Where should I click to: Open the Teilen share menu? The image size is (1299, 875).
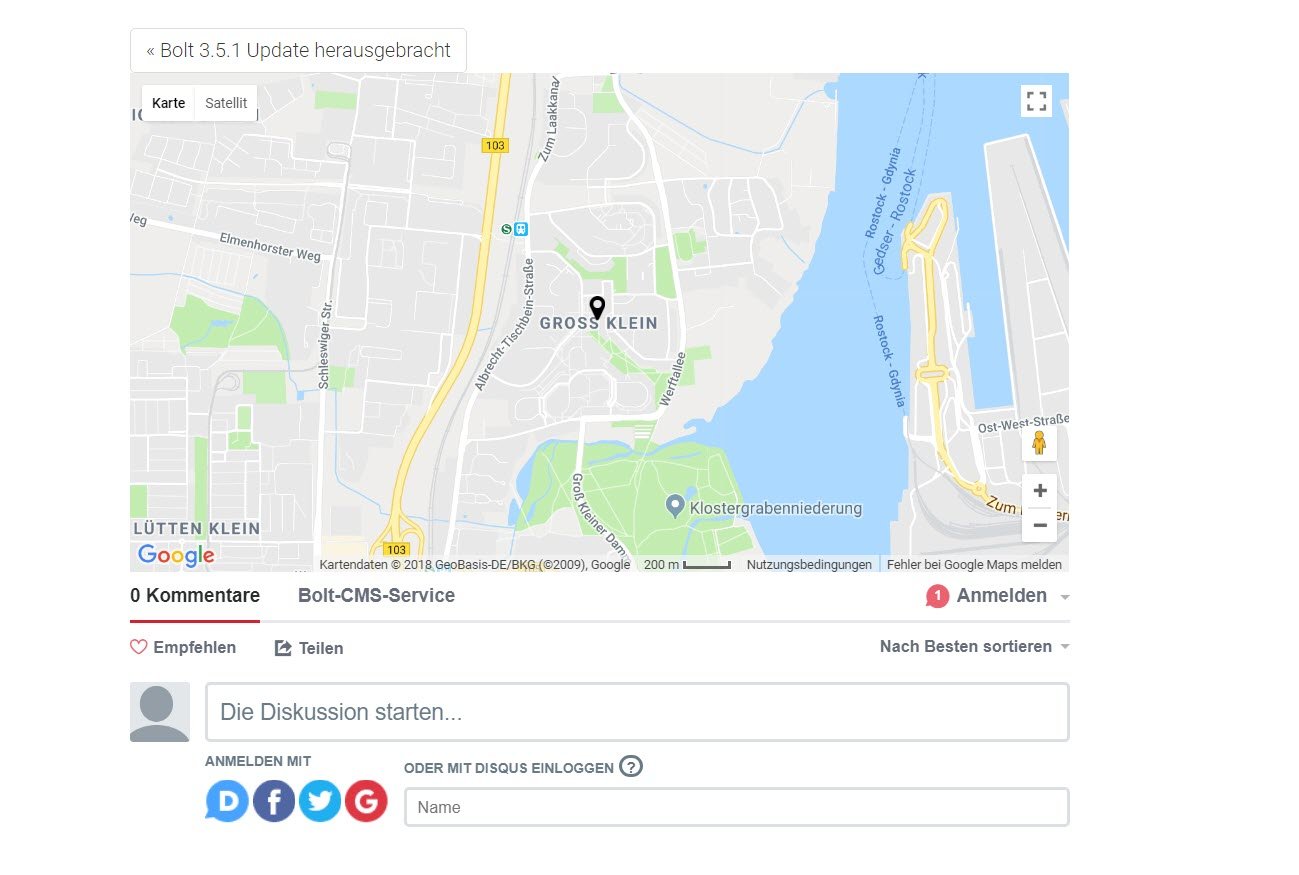[309, 648]
